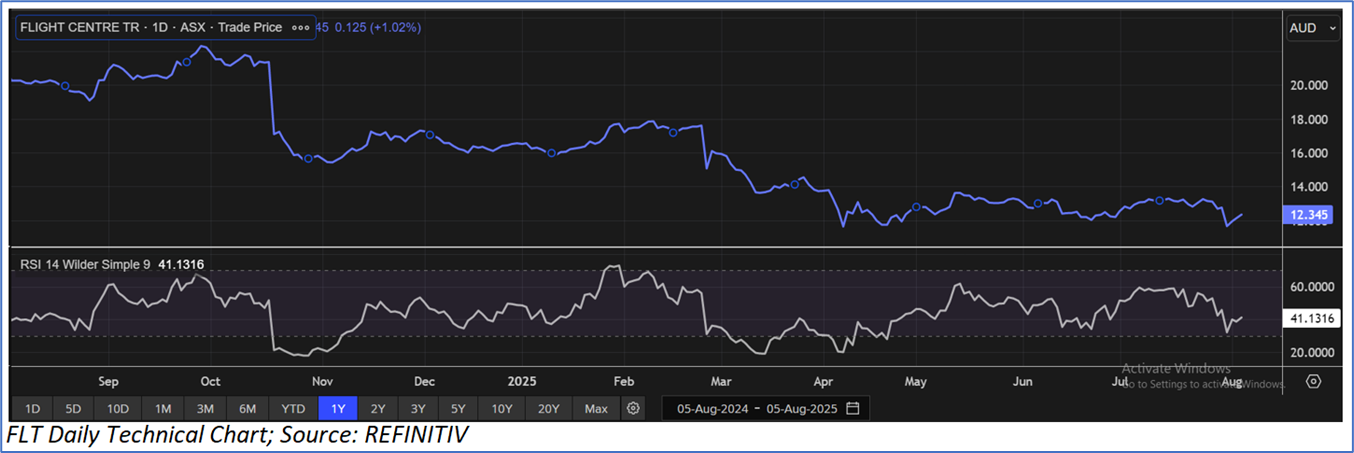Click the 0.125 (+1.02%) price change text

point(377,28)
